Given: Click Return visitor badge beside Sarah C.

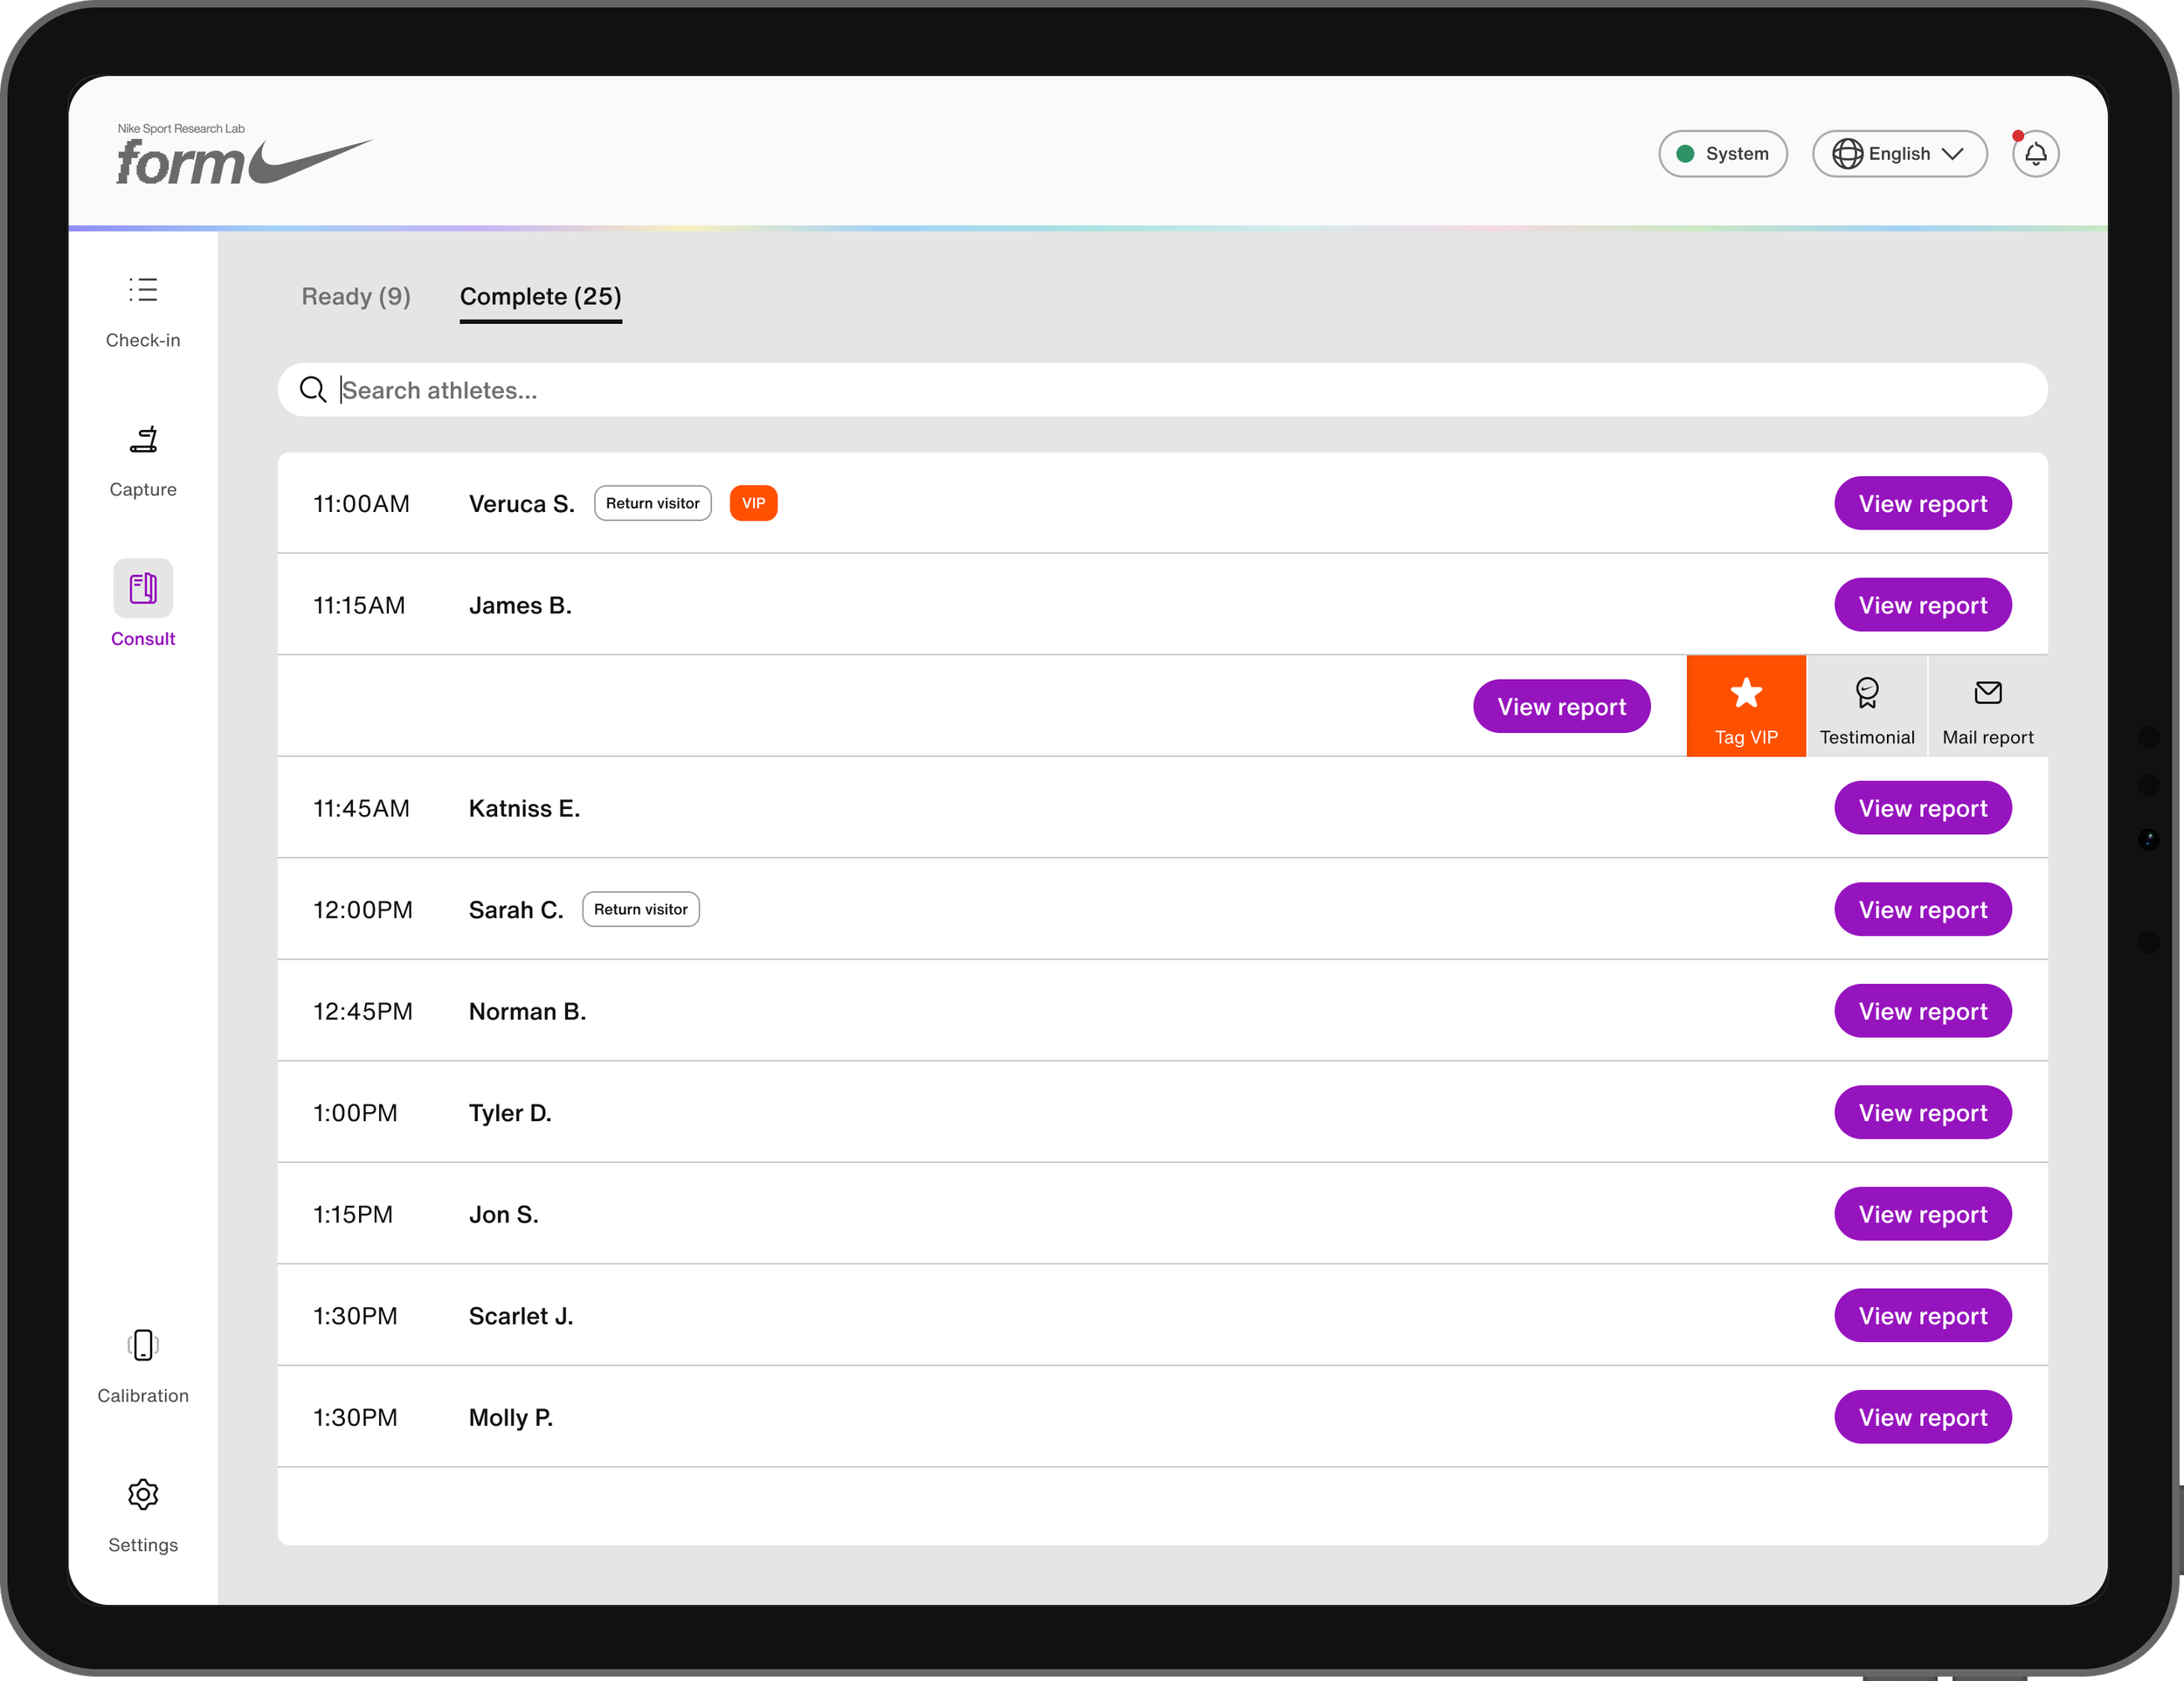Looking at the screenshot, I should point(640,909).
